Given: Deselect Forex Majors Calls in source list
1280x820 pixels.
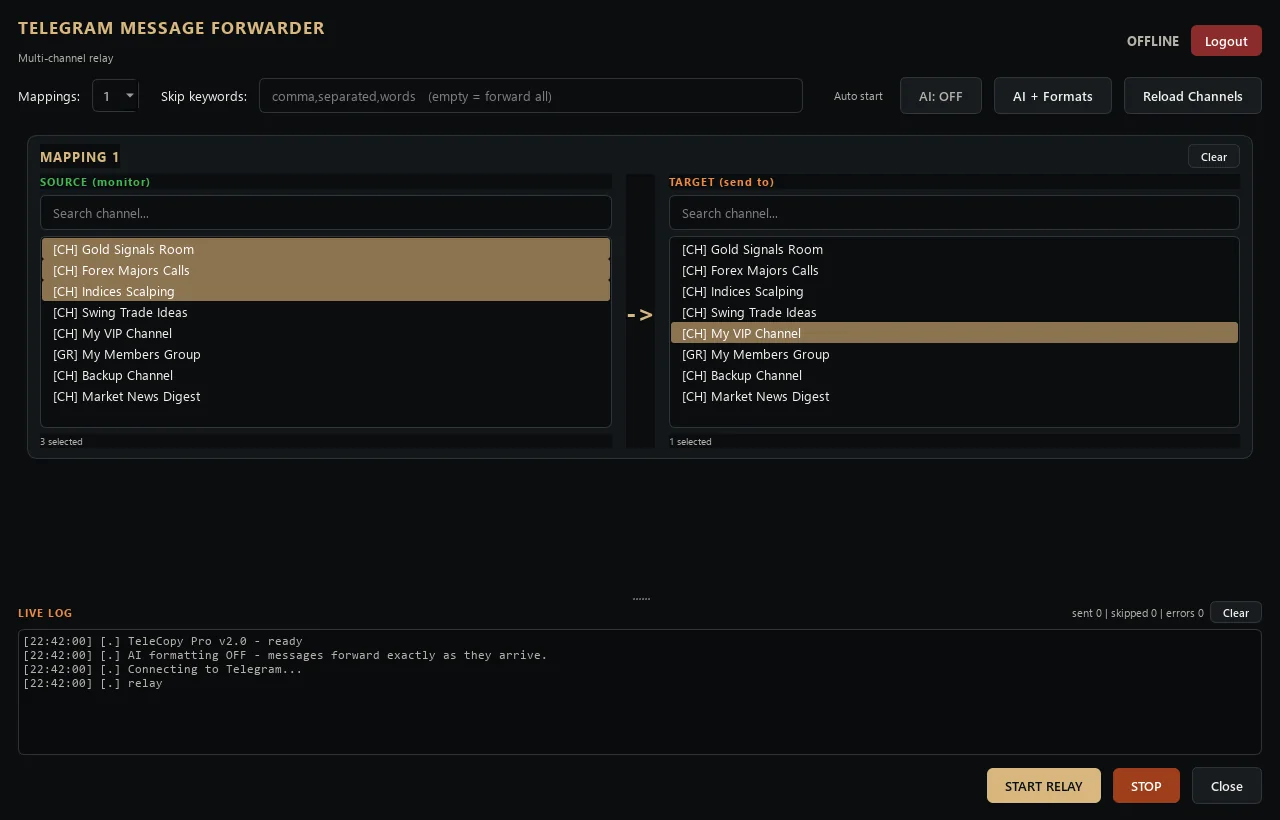Looking at the screenshot, I should [x=325, y=270].
